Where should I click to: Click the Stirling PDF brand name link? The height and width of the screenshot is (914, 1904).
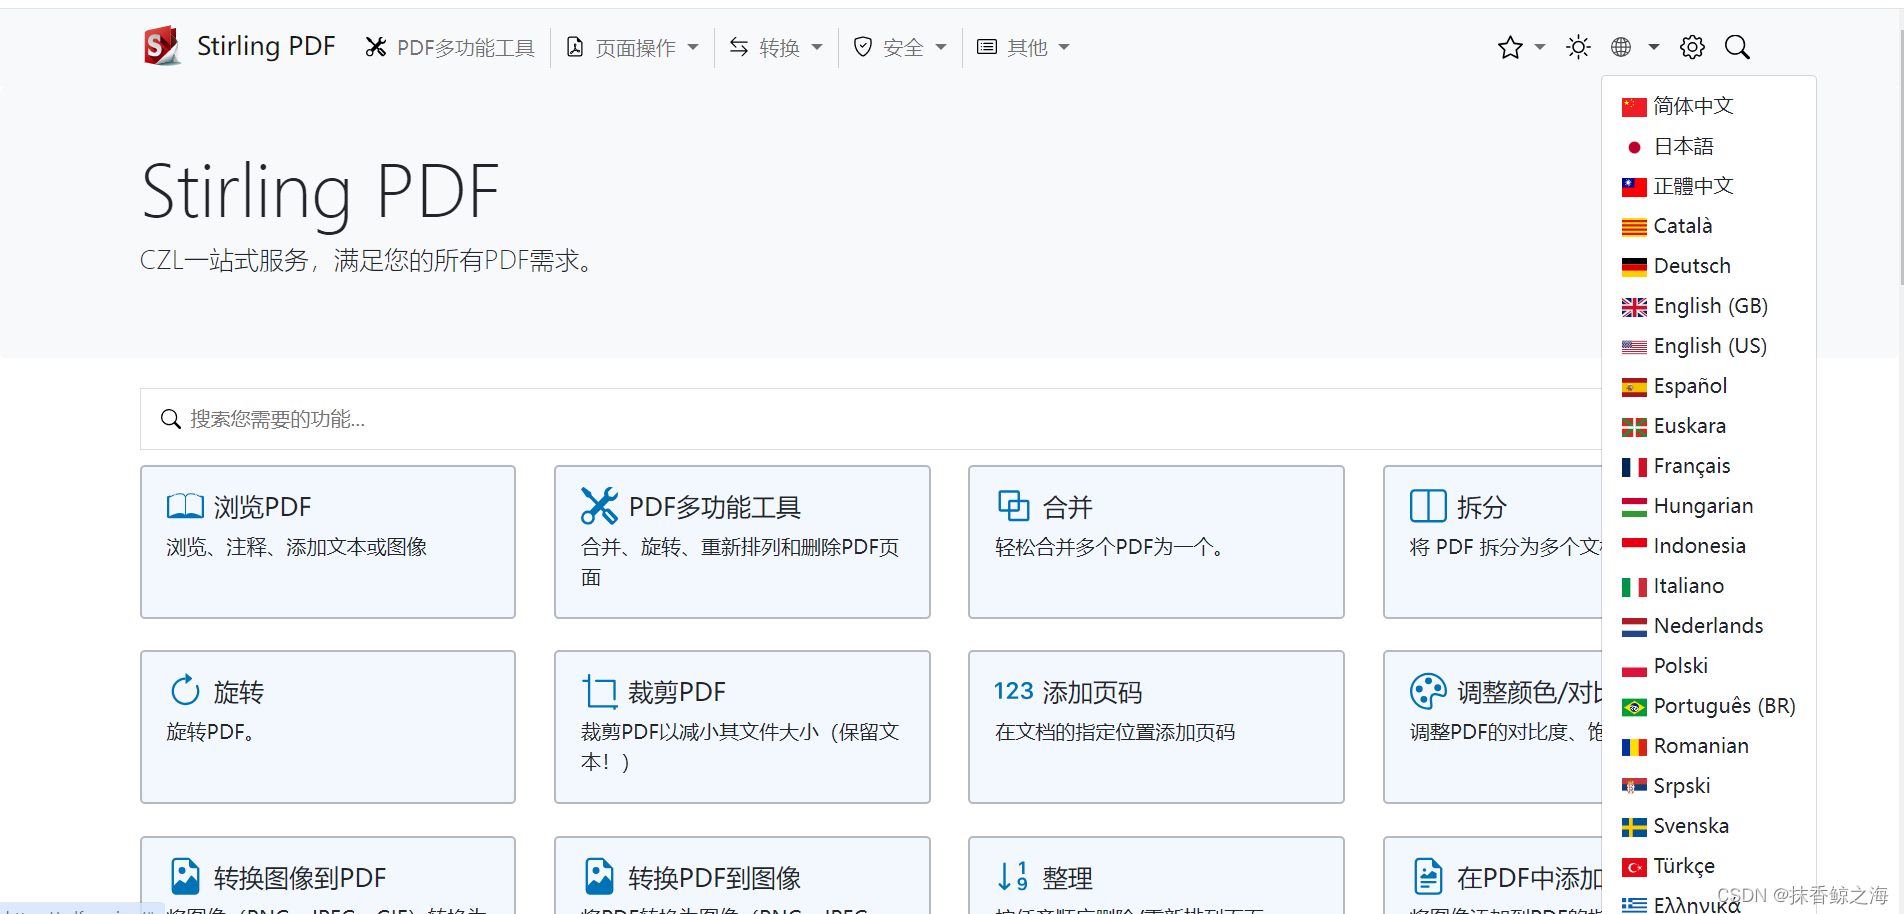[266, 46]
